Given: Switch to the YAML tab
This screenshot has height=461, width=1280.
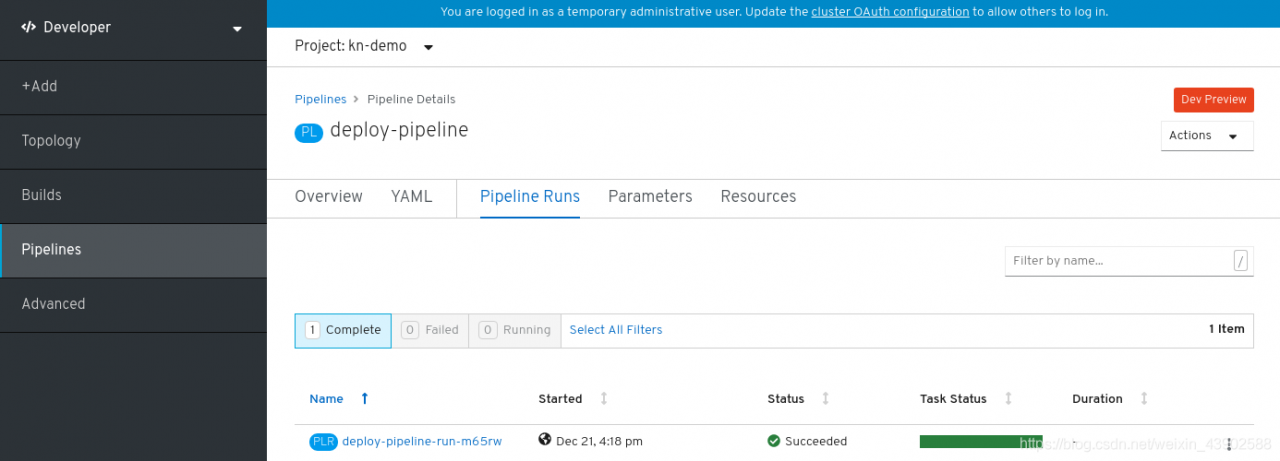Looking at the screenshot, I should 412,197.
